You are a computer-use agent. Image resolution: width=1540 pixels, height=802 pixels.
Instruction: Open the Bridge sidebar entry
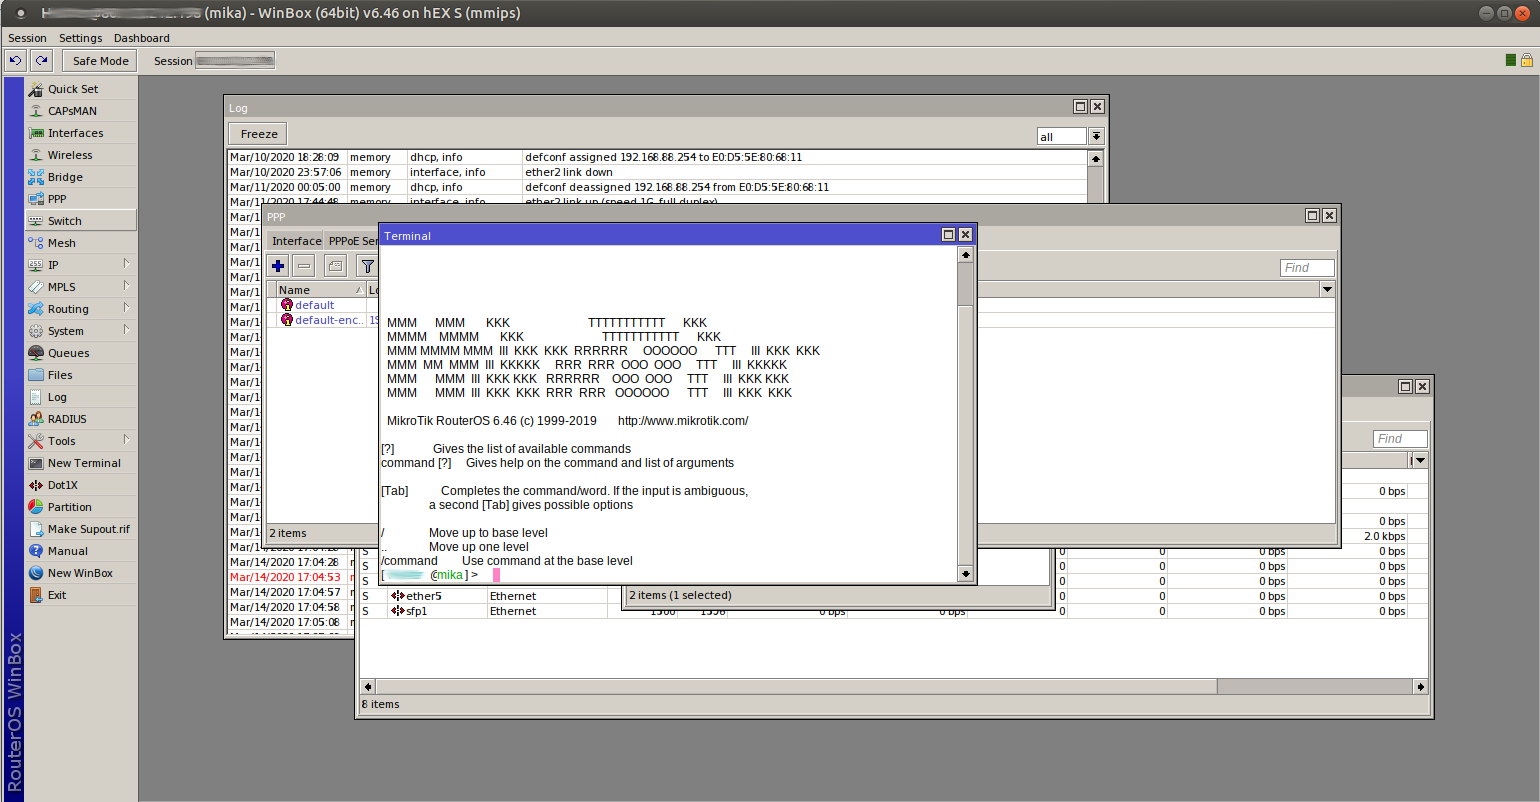coord(80,177)
